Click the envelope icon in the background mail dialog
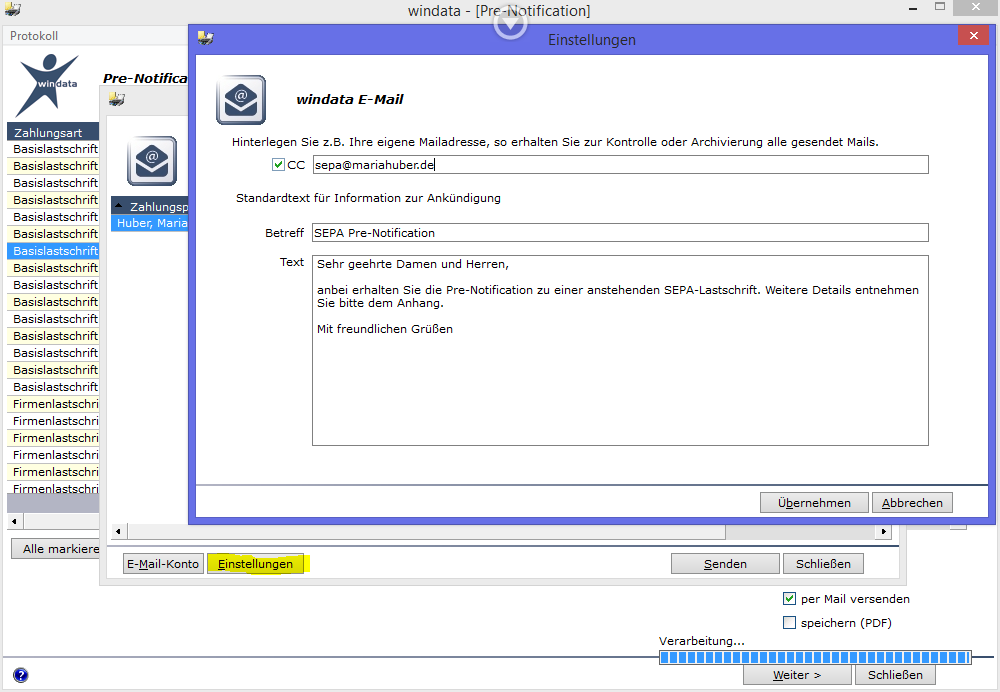Viewport: 1000px width, 692px height. tap(152, 161)
